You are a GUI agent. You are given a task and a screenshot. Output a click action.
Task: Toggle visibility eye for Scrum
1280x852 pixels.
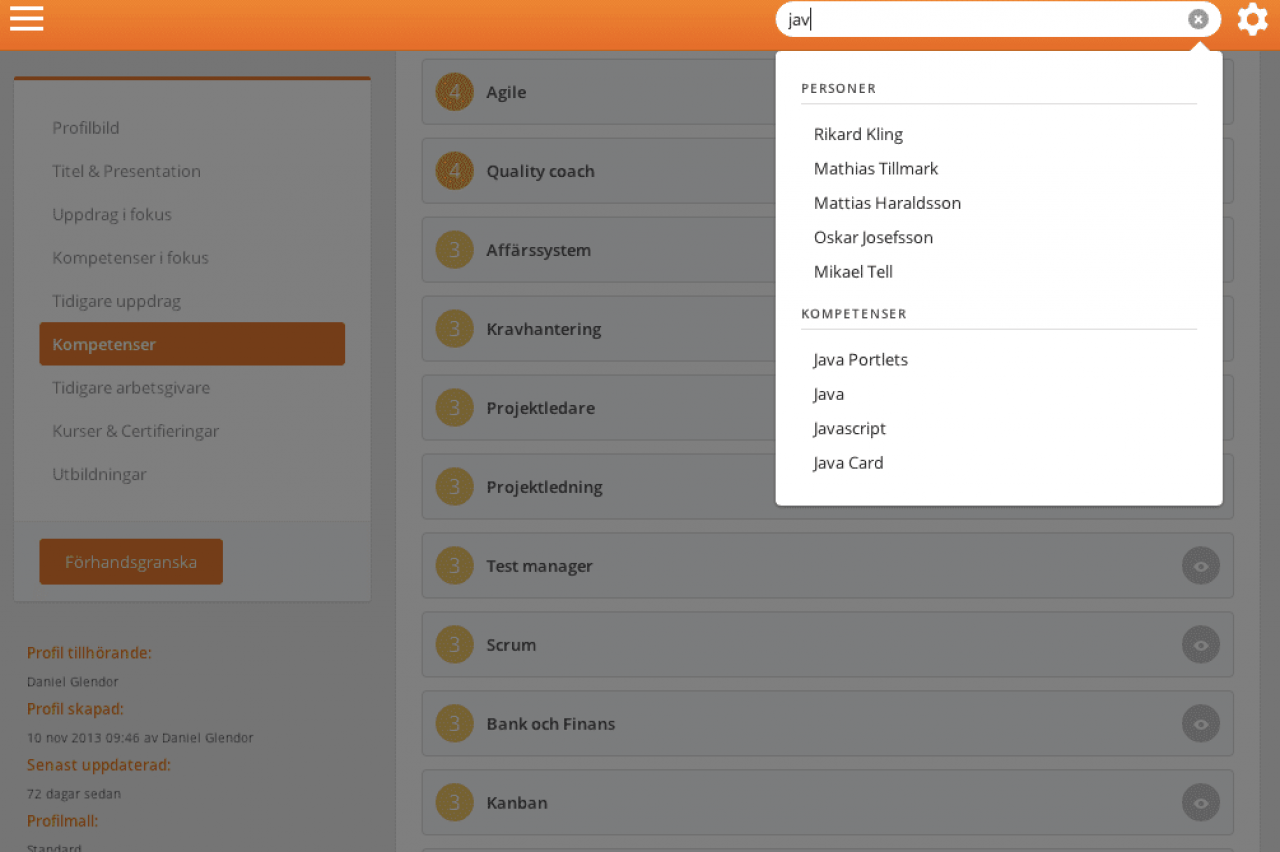[x=1201, y=645]
